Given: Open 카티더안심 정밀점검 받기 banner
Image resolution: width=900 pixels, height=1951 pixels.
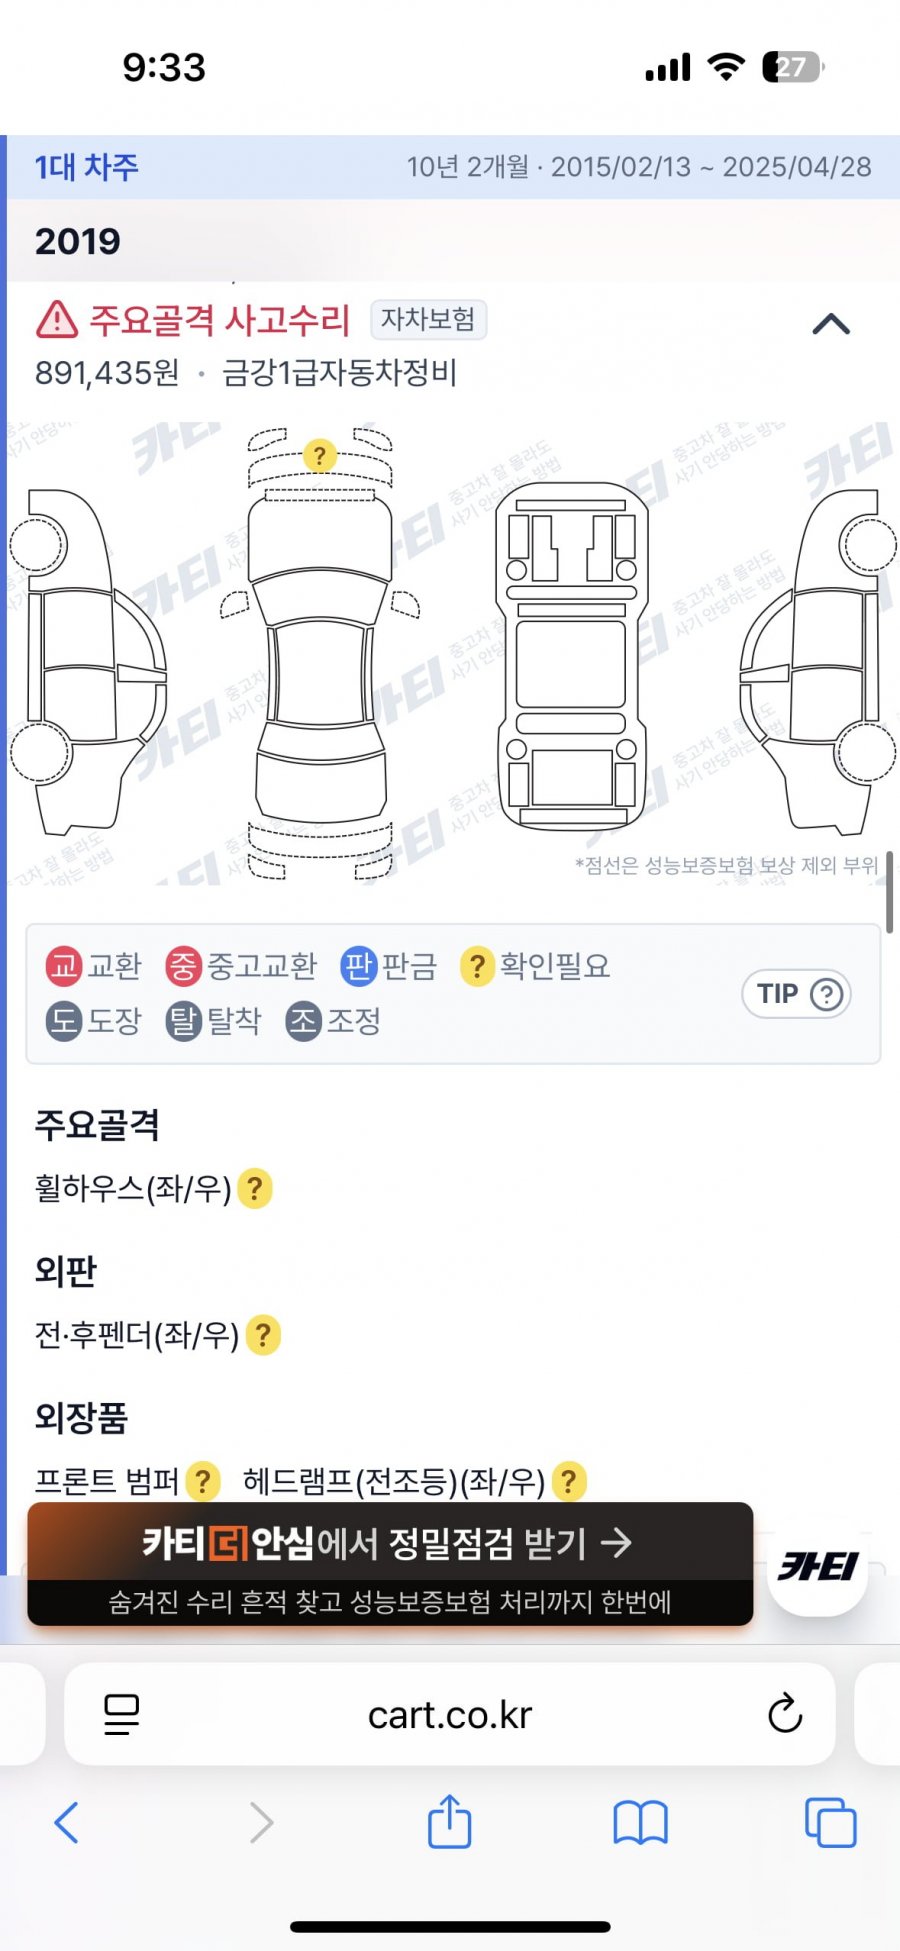Looking at the screenshot, I should click(x=390, y=1564).
